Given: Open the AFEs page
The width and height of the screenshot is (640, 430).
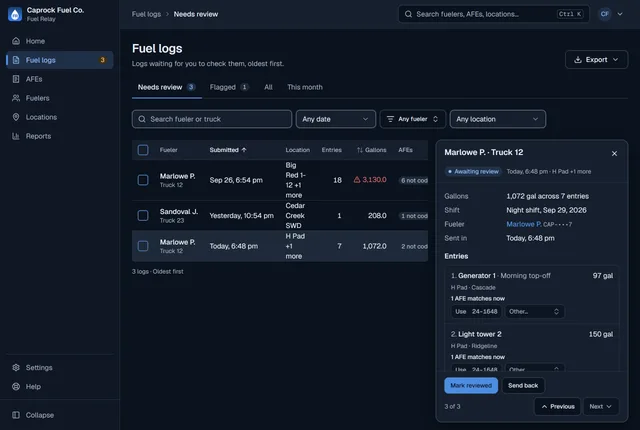Looking at the screenshot, I should point(60,79).
